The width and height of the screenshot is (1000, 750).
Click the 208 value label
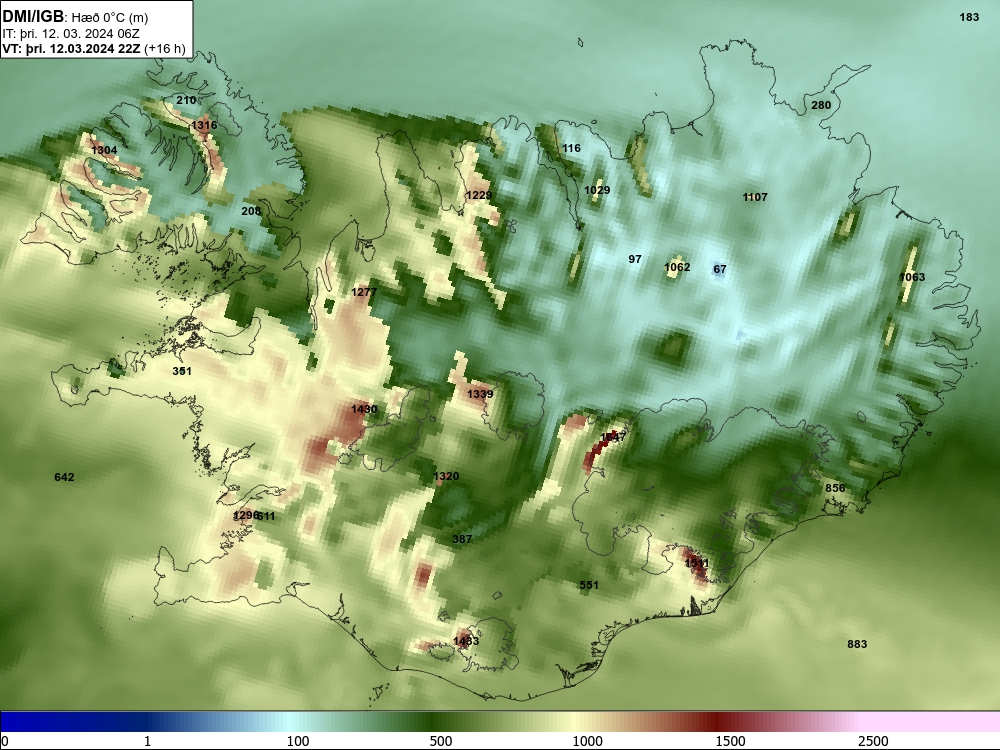pos(251,211)
